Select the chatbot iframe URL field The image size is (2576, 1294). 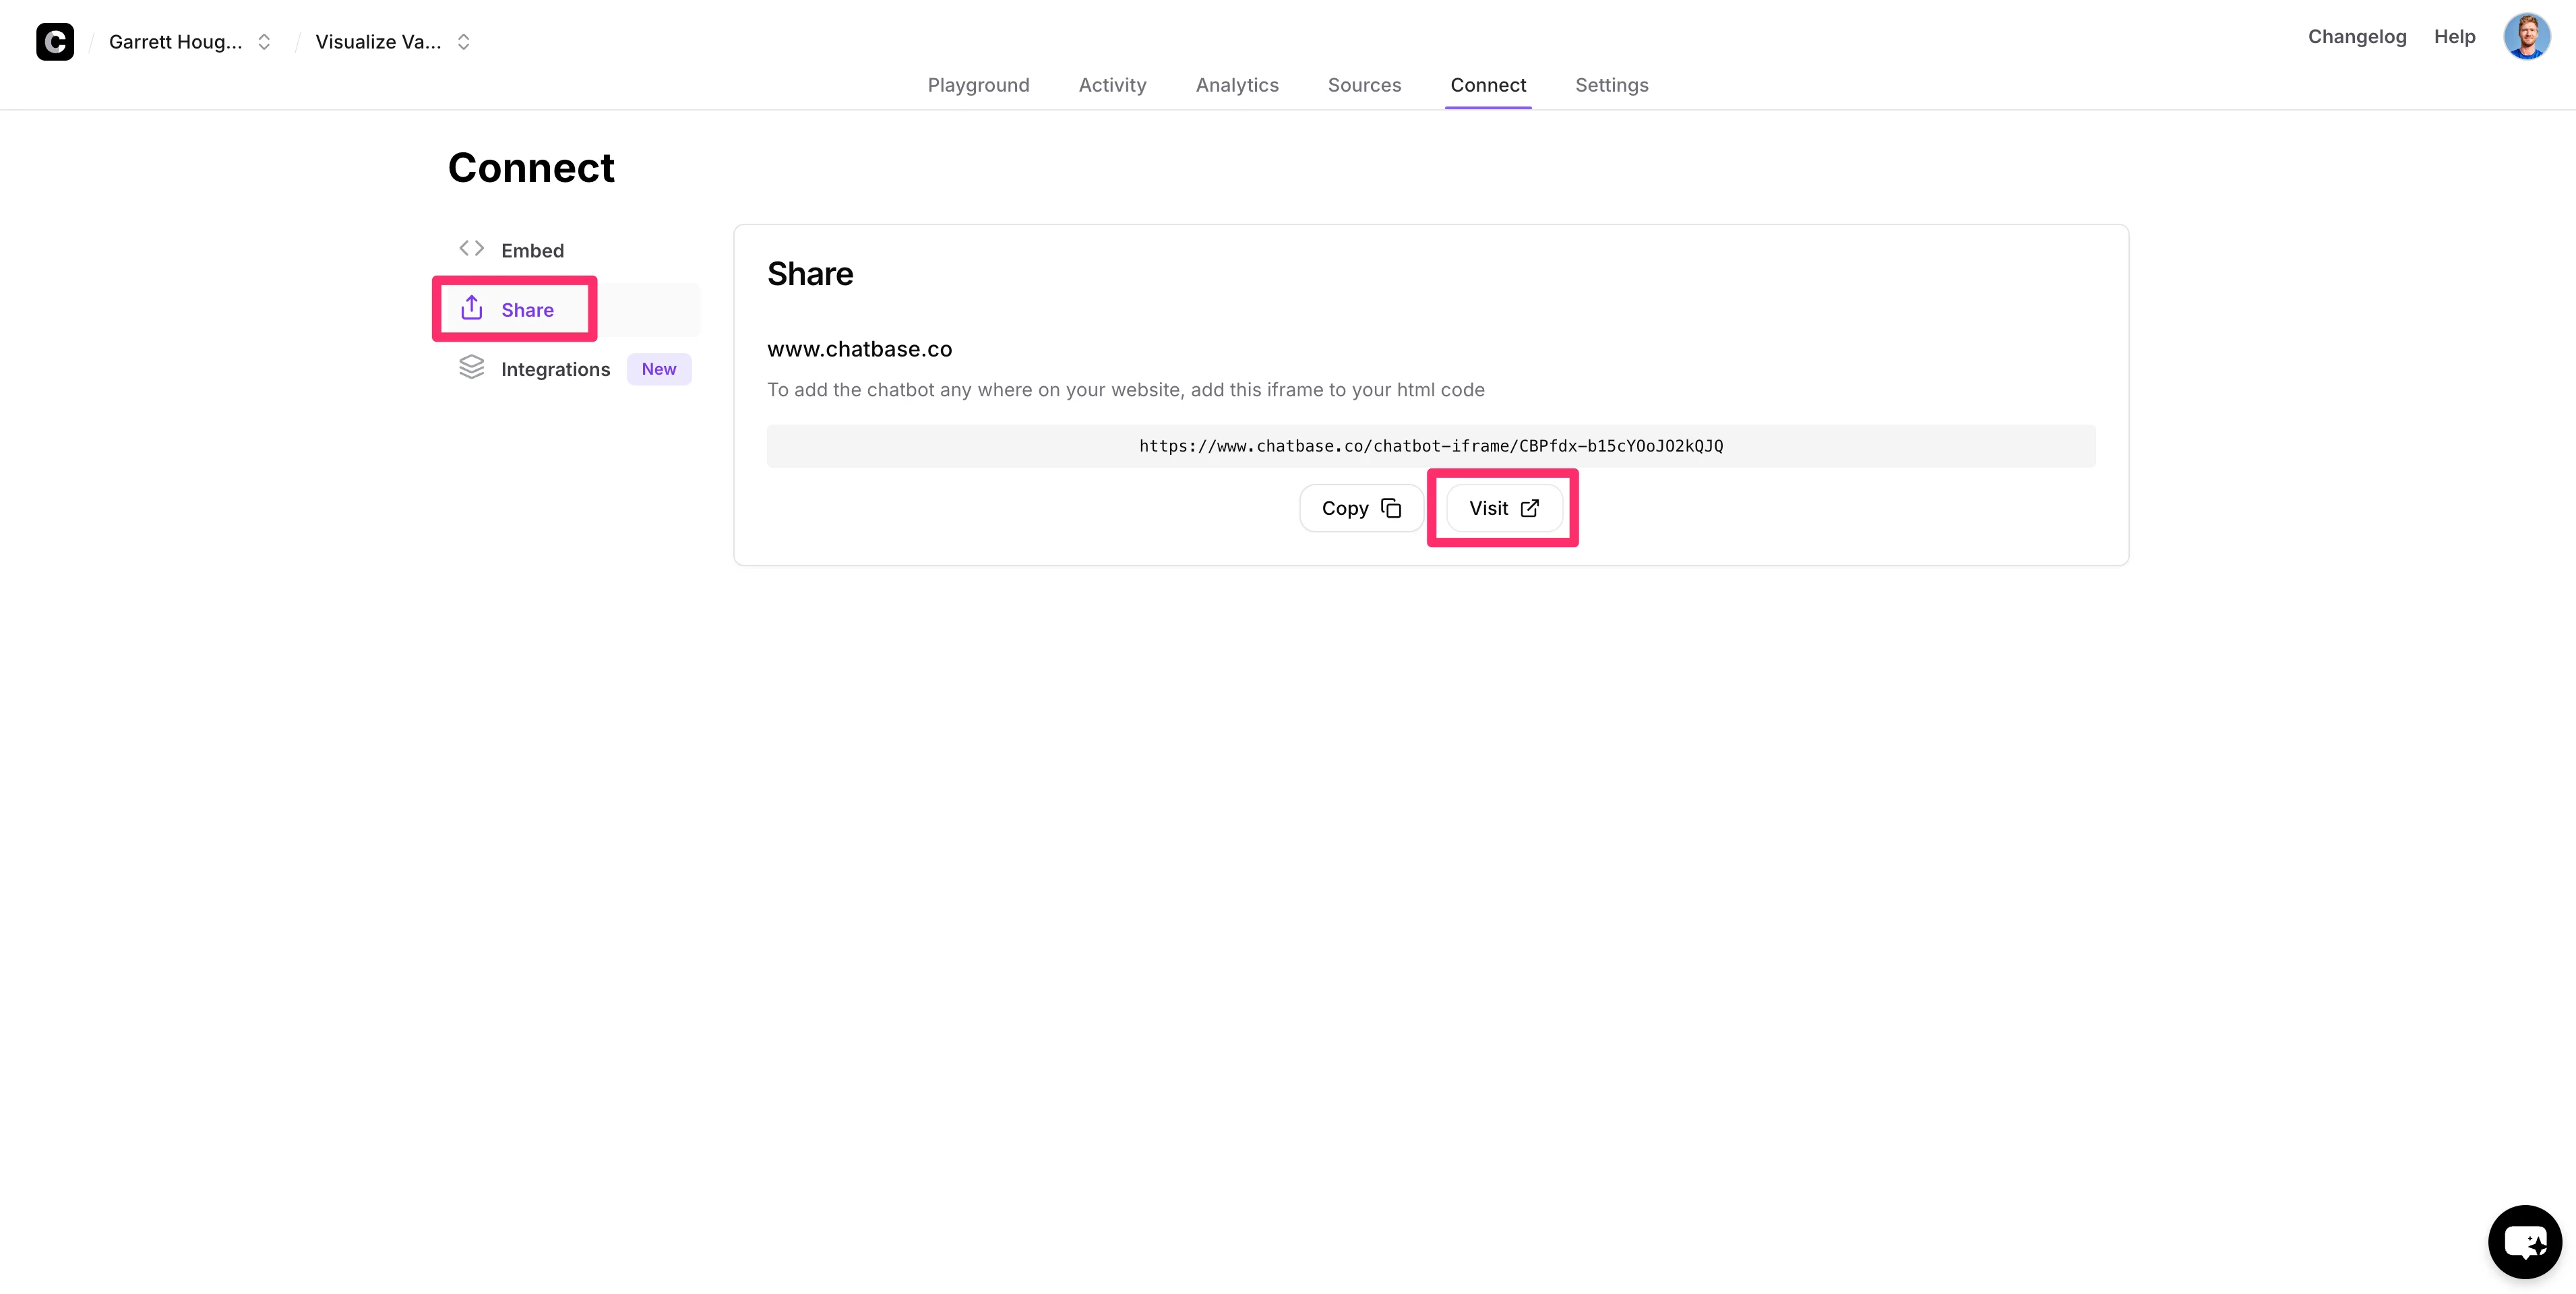[x=1430, y=446]
